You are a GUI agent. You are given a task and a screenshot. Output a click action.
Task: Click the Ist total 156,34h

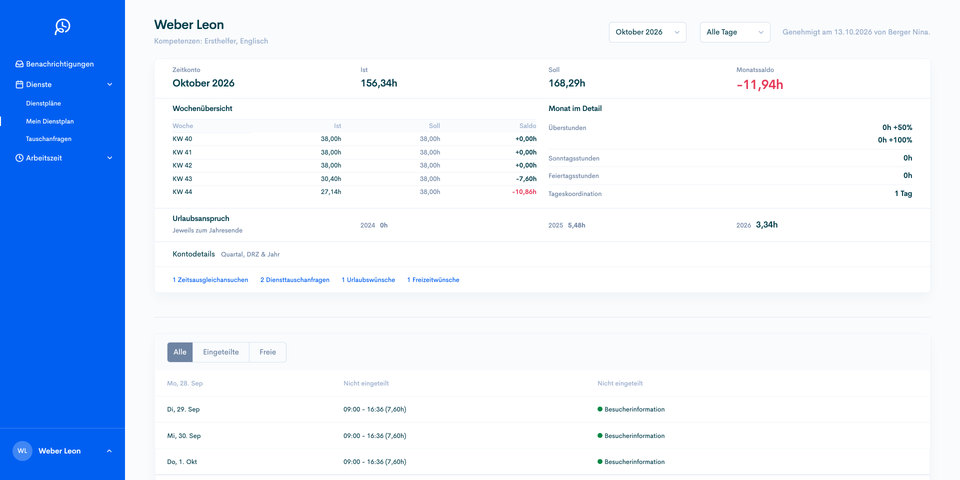point(379,83)
